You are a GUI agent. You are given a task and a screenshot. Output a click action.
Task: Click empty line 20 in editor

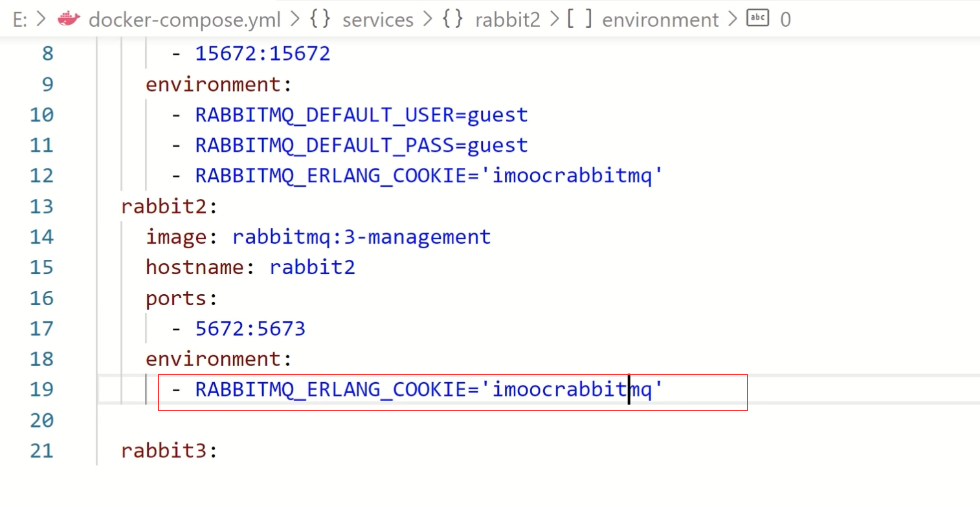tap(538, 420)
